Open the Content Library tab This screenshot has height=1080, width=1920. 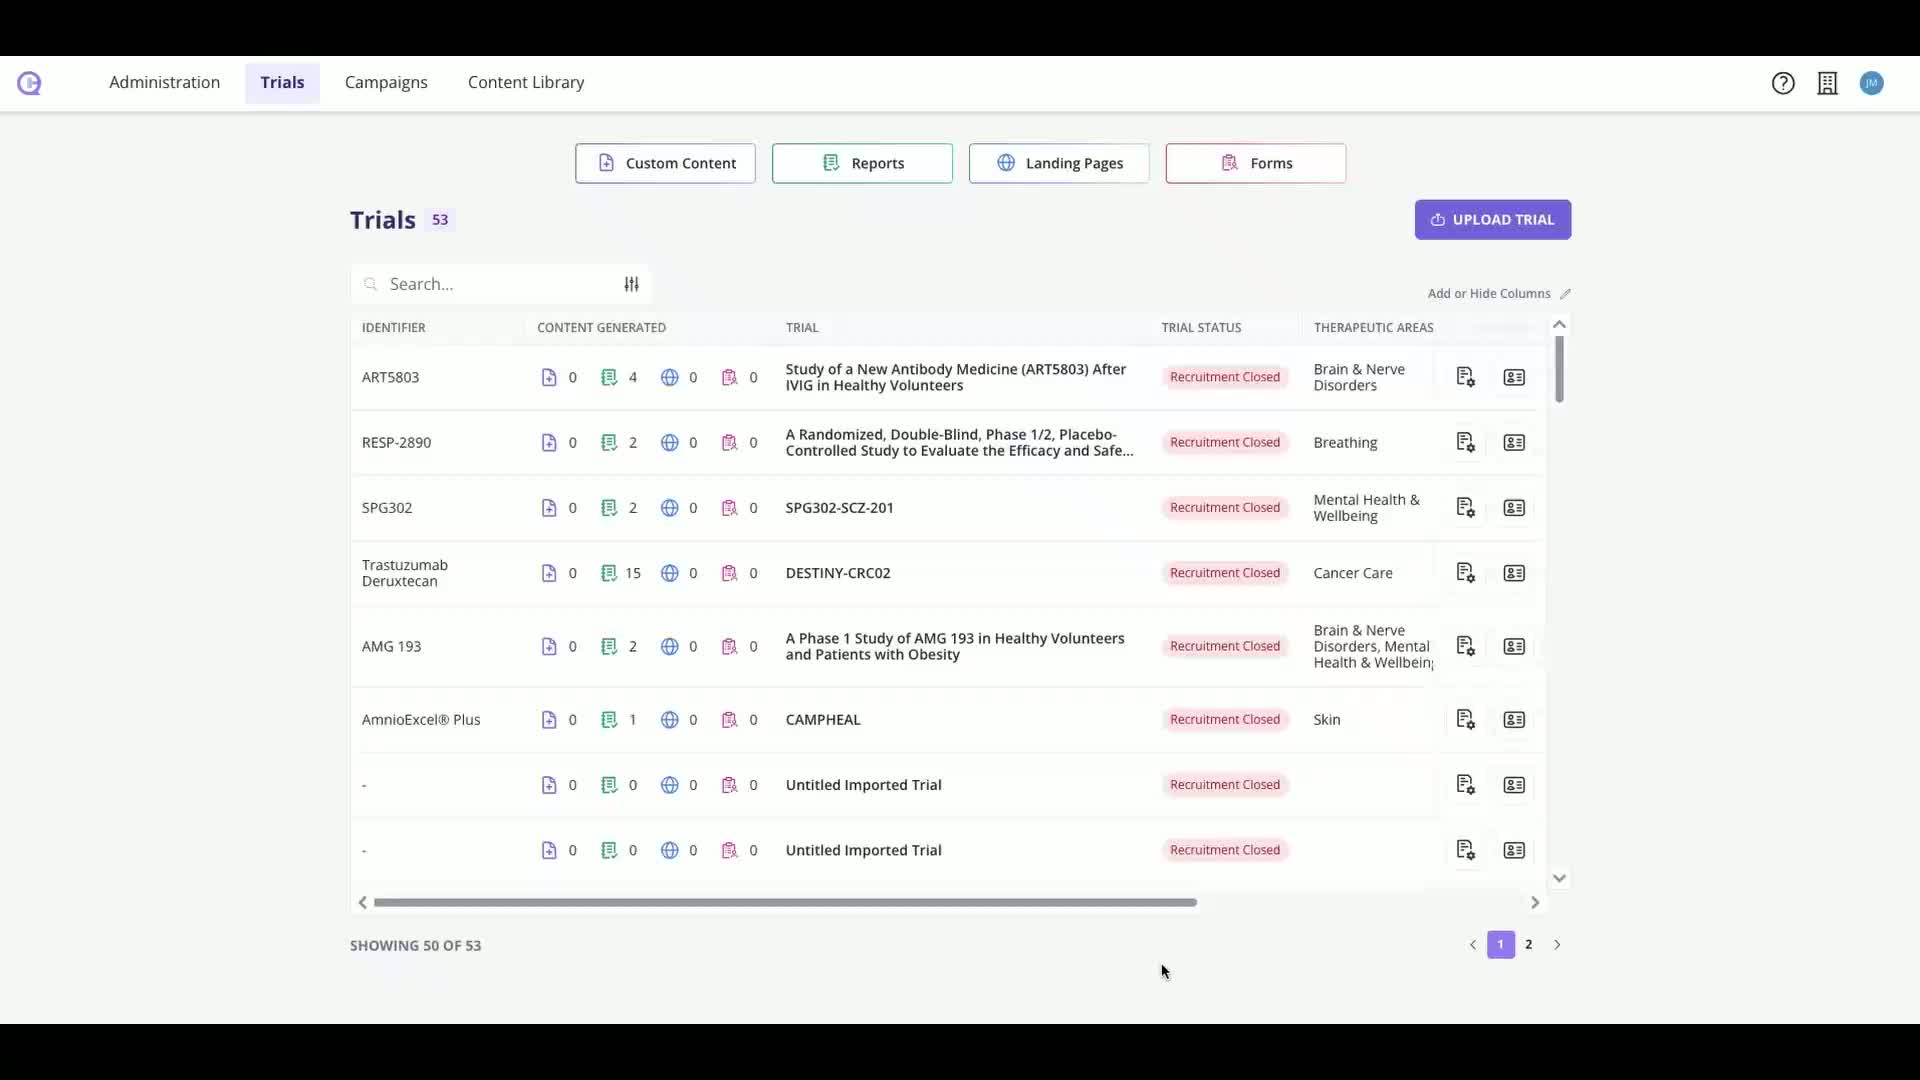pyautogui.click(x=526, y=82)
